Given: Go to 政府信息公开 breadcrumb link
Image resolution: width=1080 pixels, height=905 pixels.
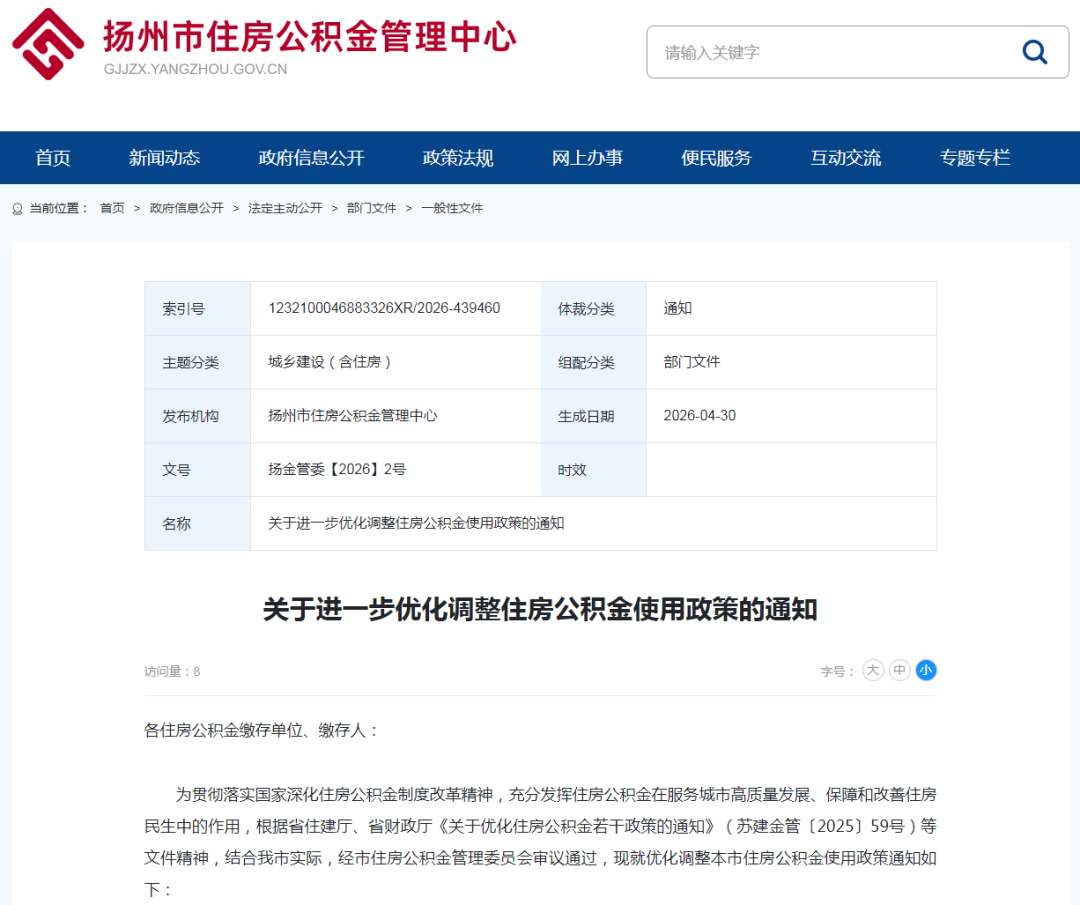Looking at the screenshot, I should pos(187,208).
